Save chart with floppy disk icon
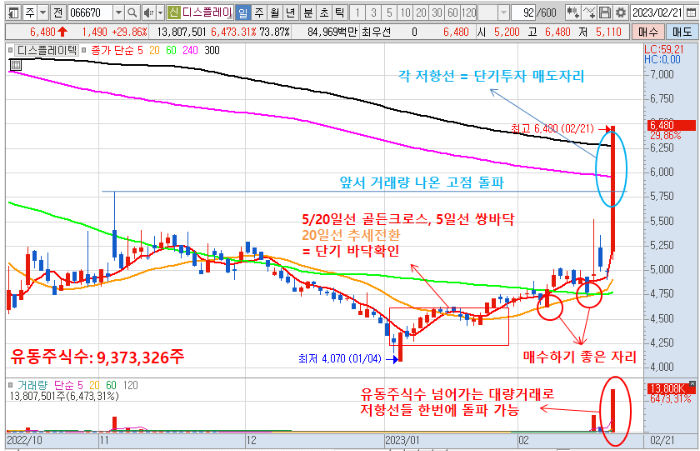The width and height of the screenshot is (700, 451). coord(605,13)
